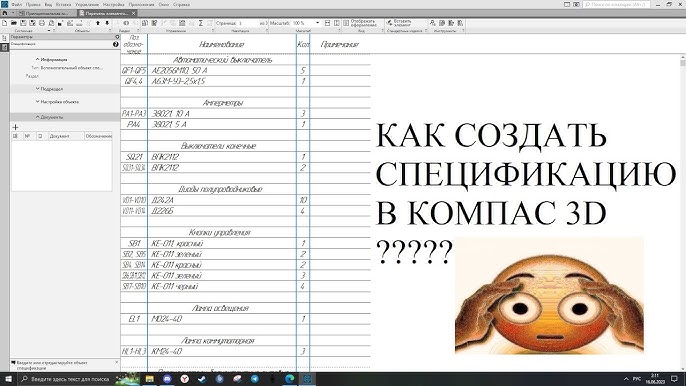
Task: Click the last icon in the Инструменты group
Action: tap(460, 23)
